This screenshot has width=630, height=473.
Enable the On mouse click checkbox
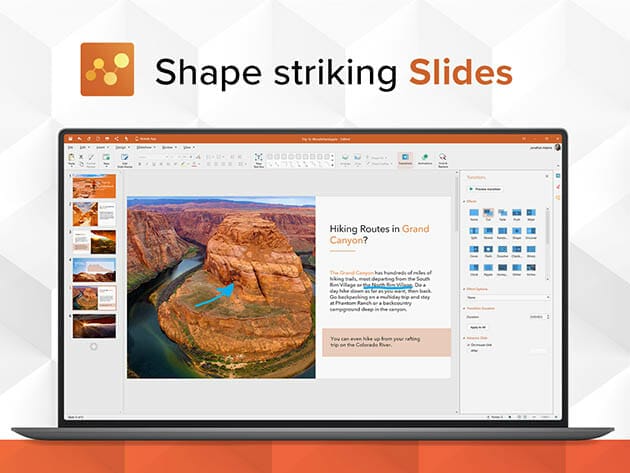click(x=468, y=344)
